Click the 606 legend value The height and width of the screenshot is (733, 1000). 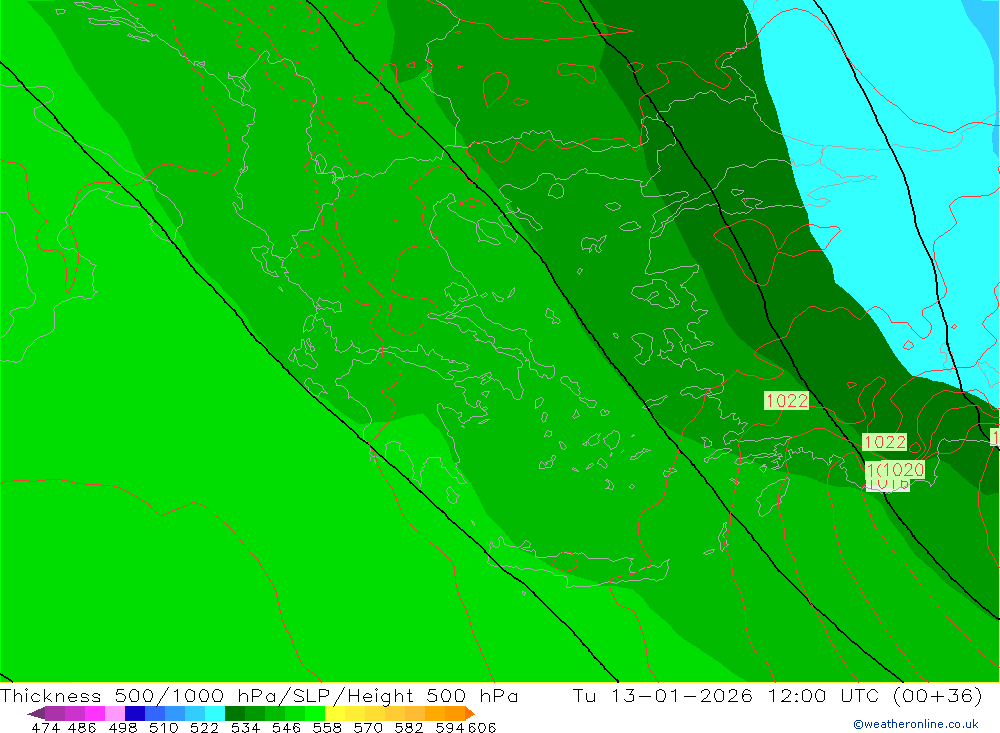pos(482,727)
